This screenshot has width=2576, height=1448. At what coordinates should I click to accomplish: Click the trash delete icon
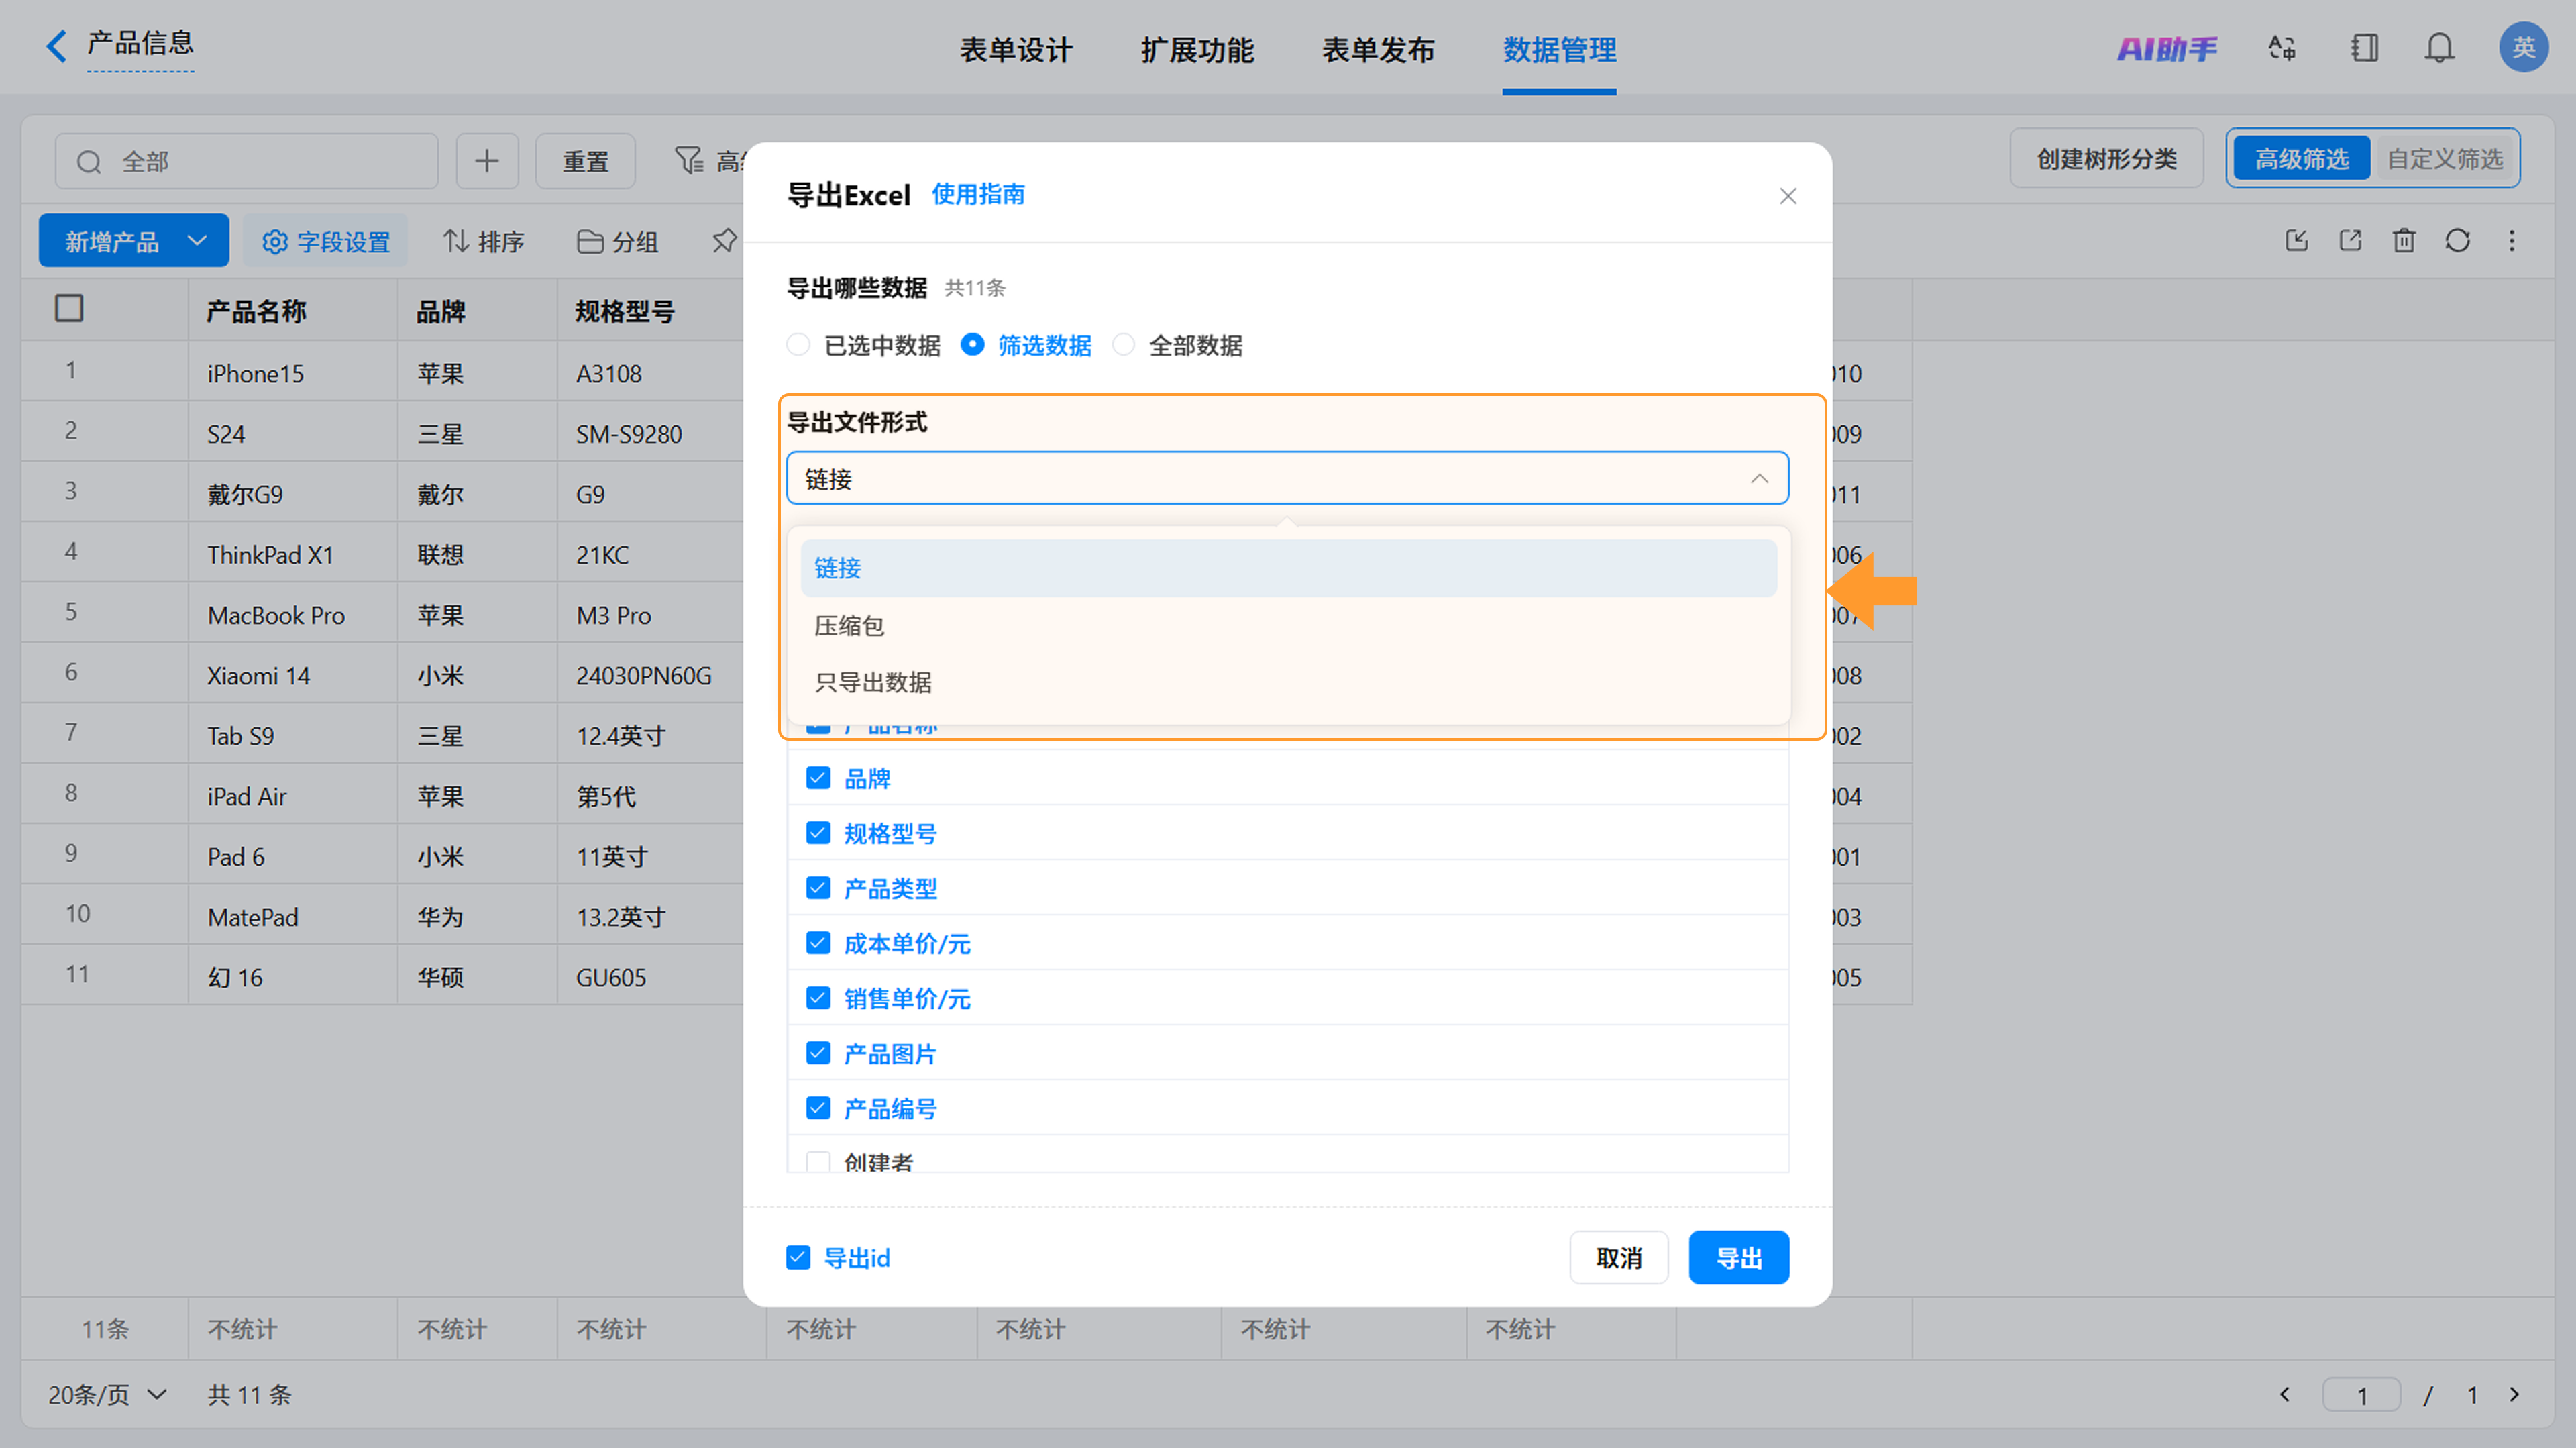(2404, 240)
